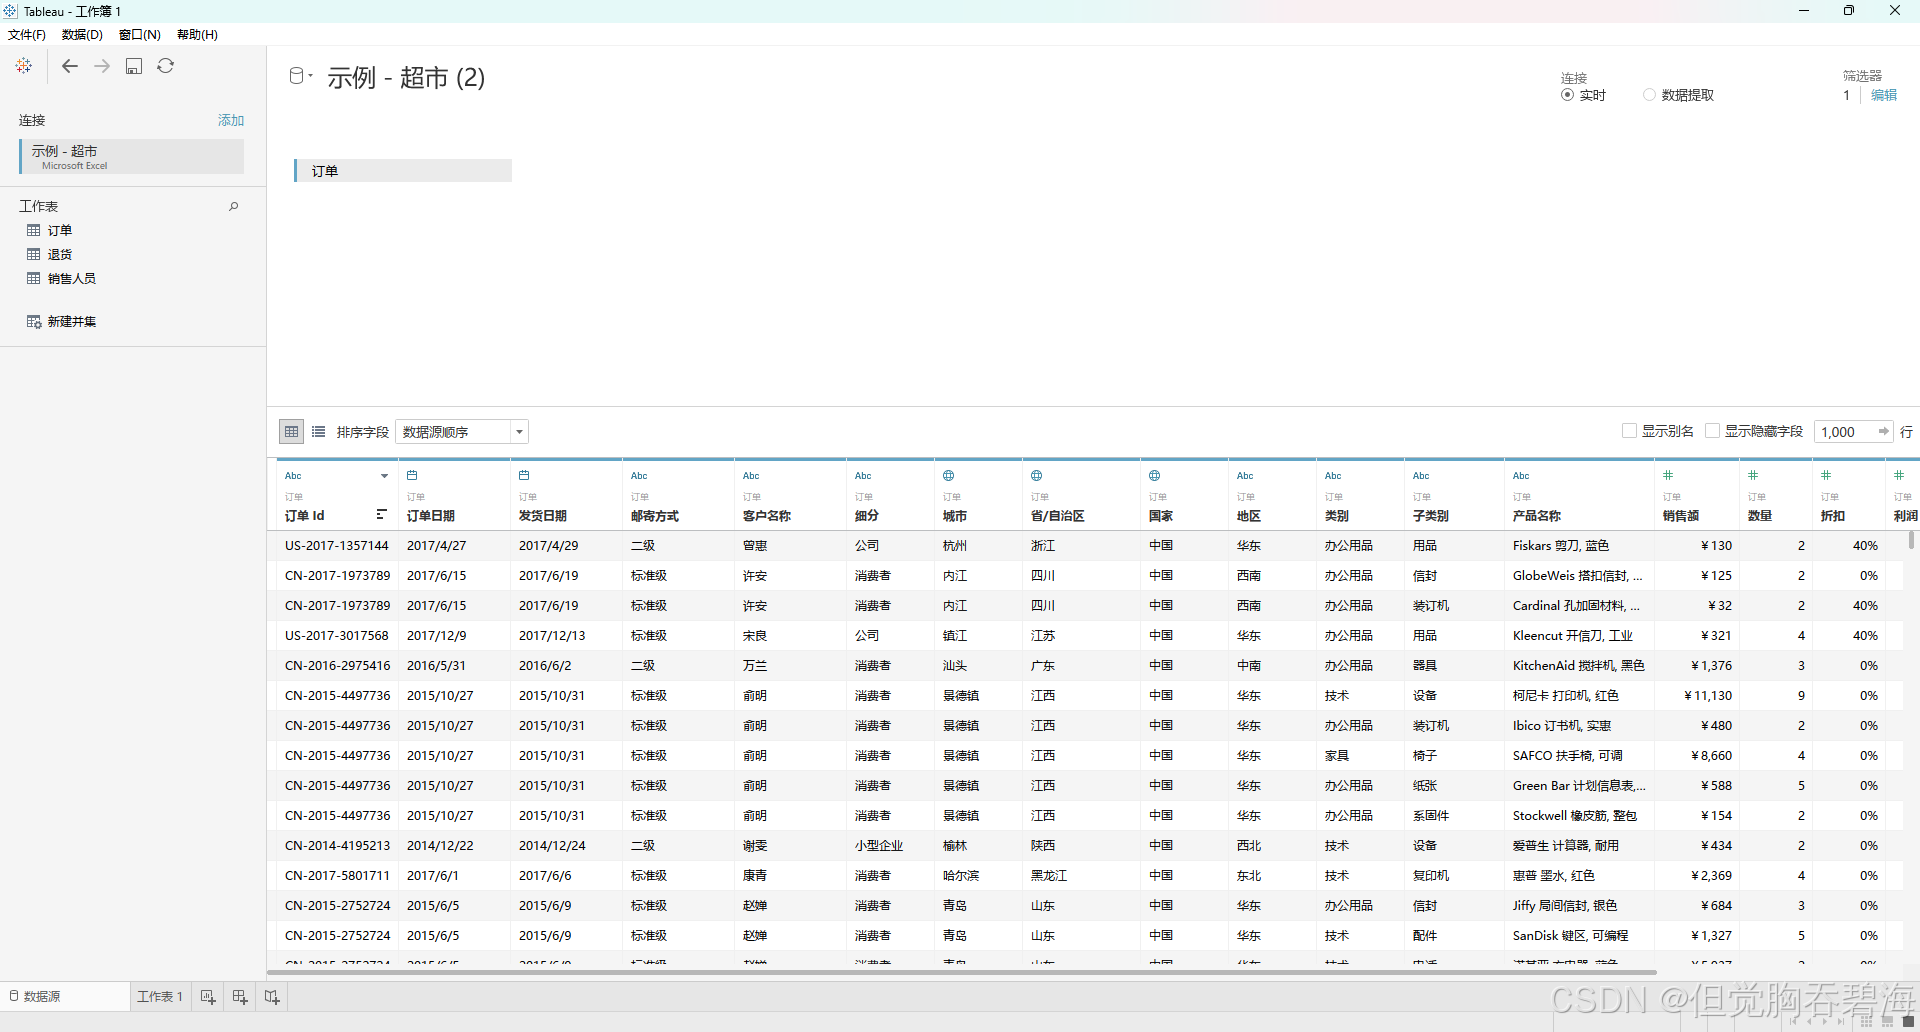The width and height of the screenshot is (1920, 1032).
Task: Create a new worksheet via tab icon
Action: click(208, 996)
